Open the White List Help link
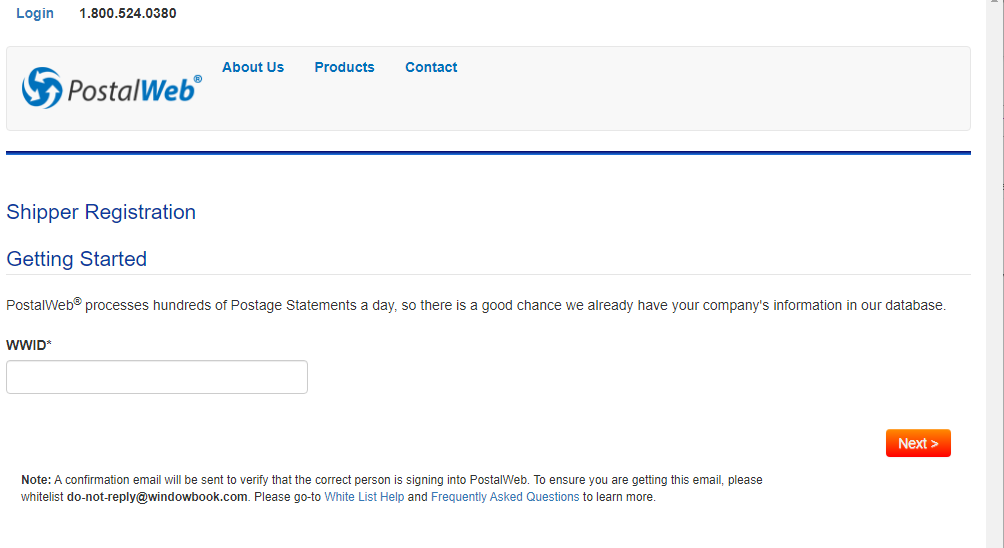The height and width of the screenshot is (548, 1004). click(x=364, y=497)
